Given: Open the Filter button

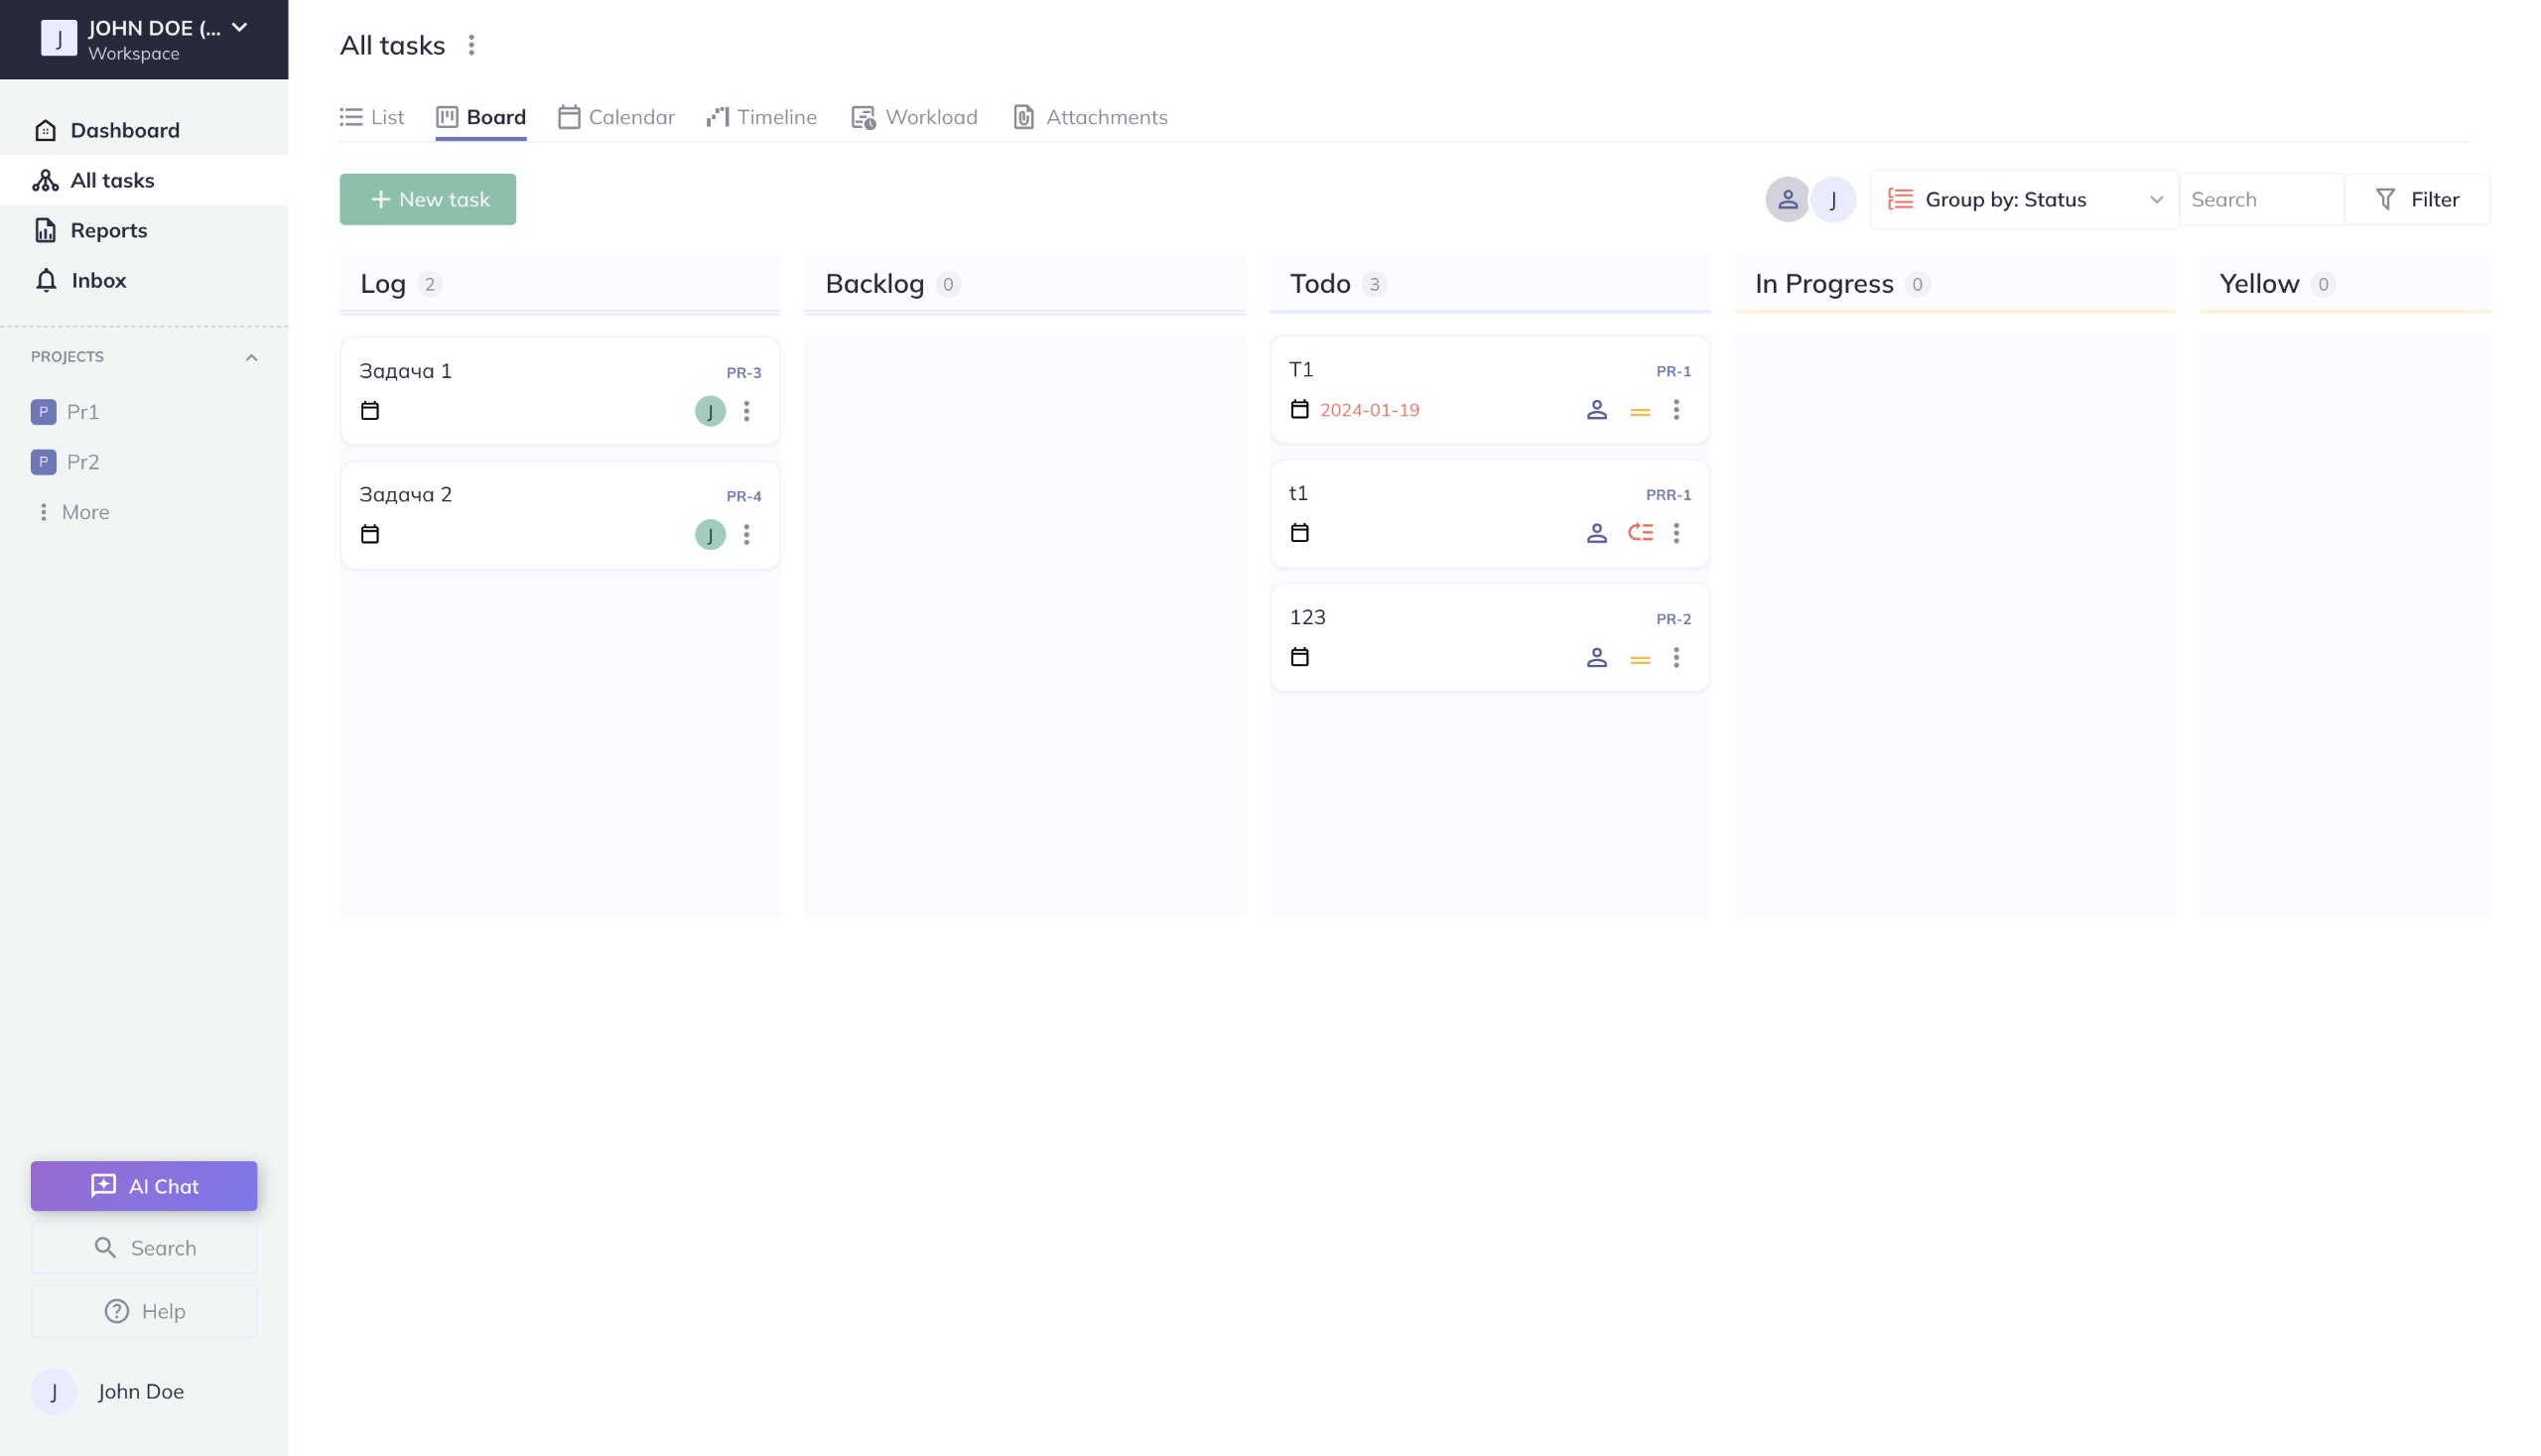Looking at the screenshot, I should pyautogui.click(x=2417, y=200).
